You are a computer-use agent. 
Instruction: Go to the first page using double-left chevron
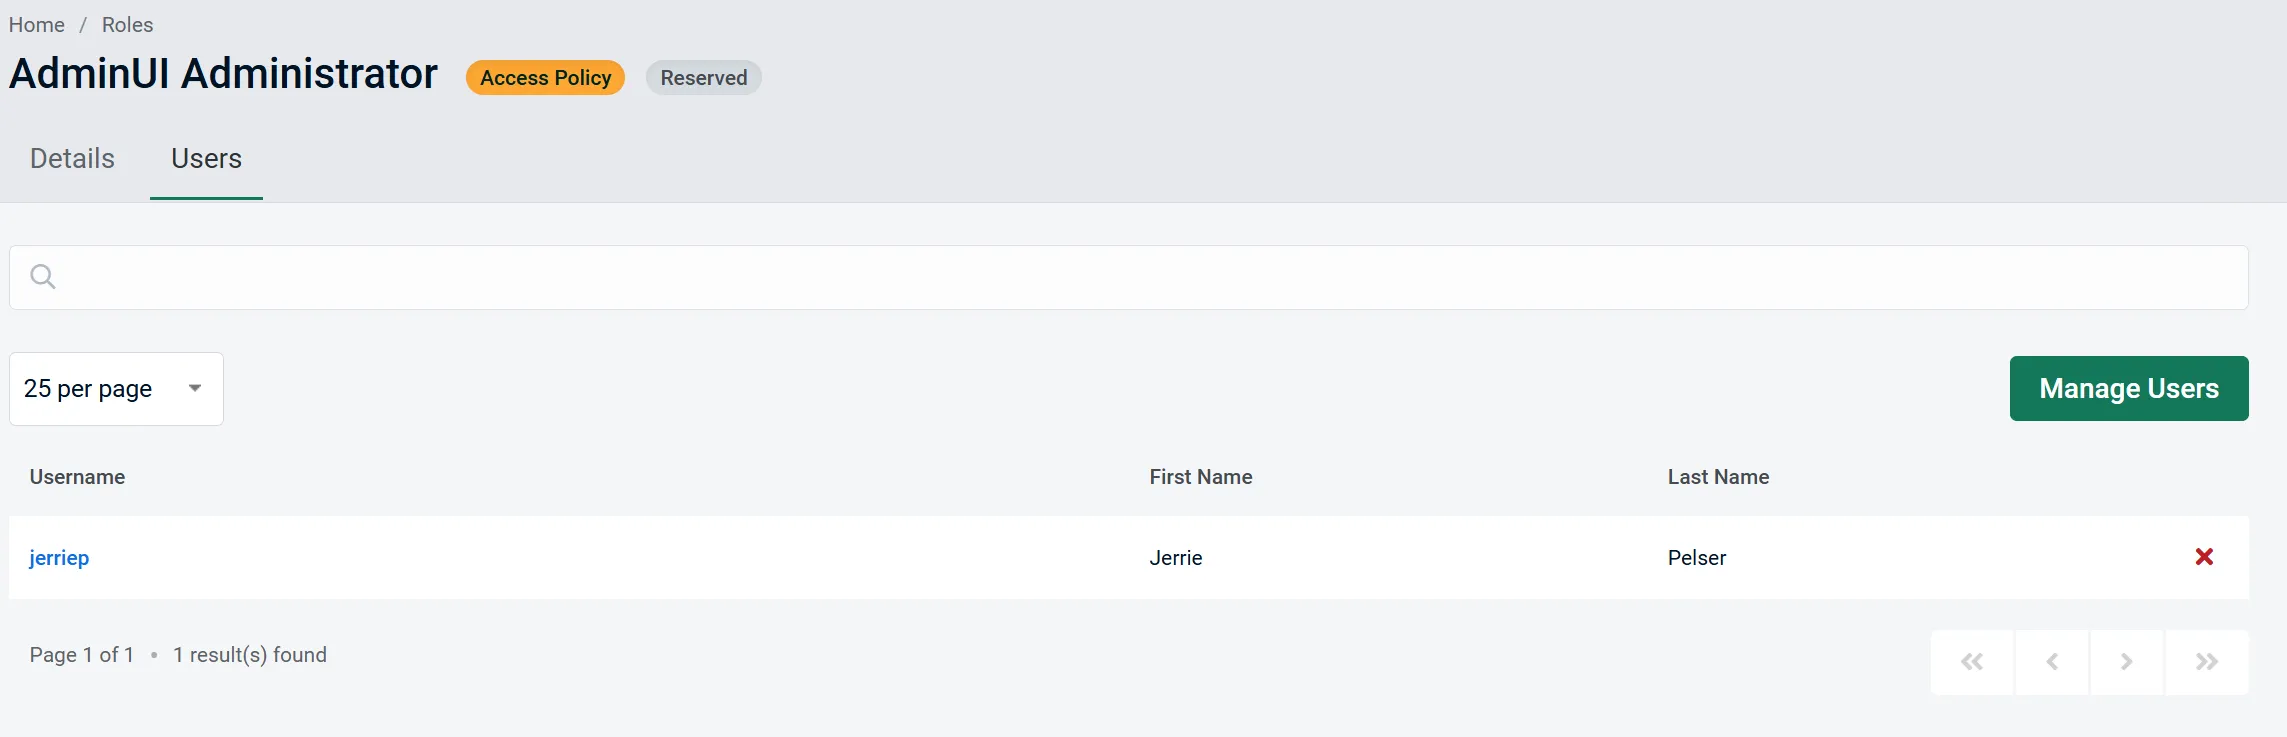1971,661
